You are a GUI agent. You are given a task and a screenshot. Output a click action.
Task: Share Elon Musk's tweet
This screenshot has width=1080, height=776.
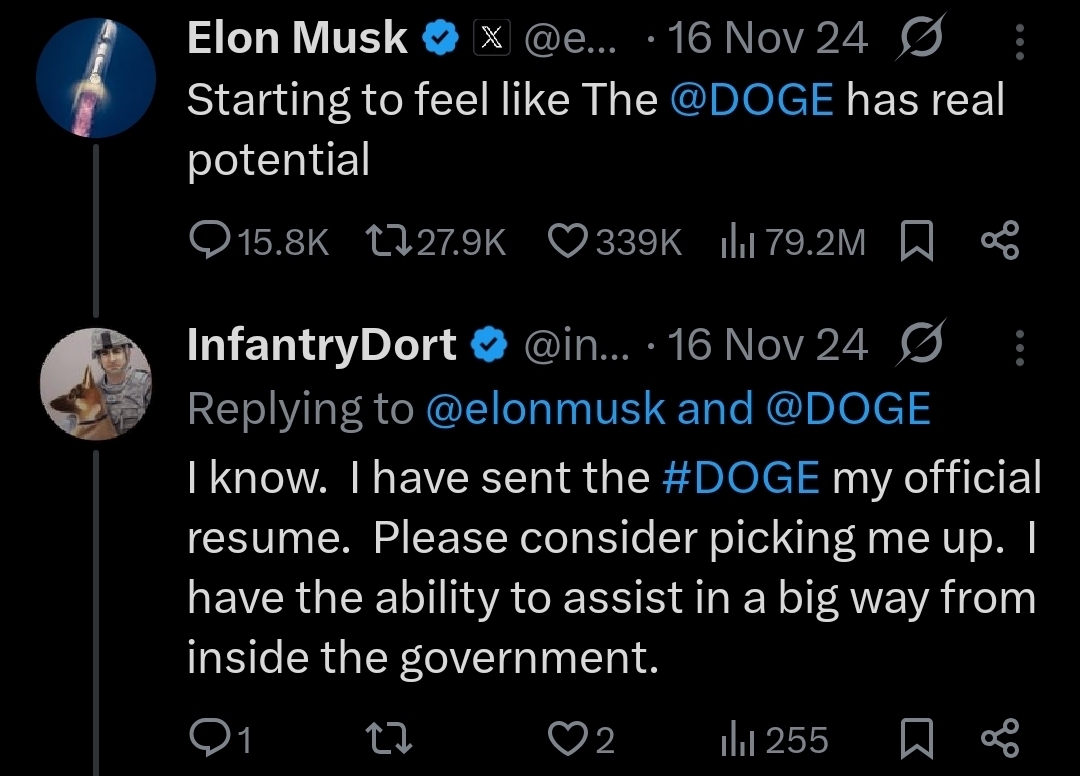tap(999, 241)
